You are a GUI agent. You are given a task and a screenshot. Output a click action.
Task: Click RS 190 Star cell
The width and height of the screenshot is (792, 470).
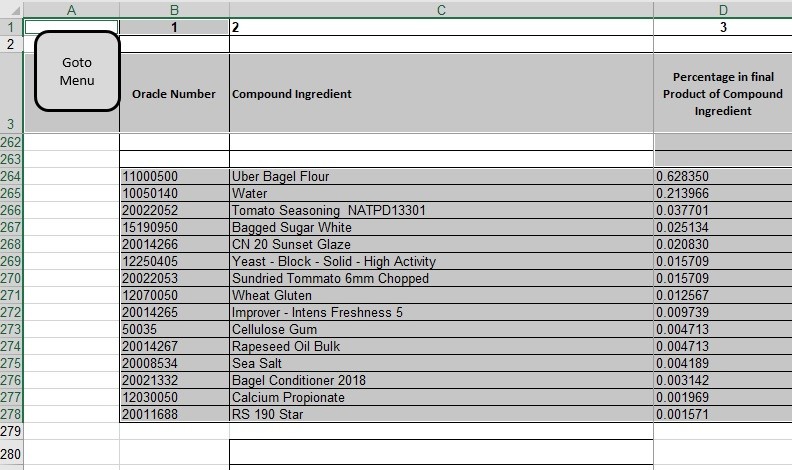[441, 414]
